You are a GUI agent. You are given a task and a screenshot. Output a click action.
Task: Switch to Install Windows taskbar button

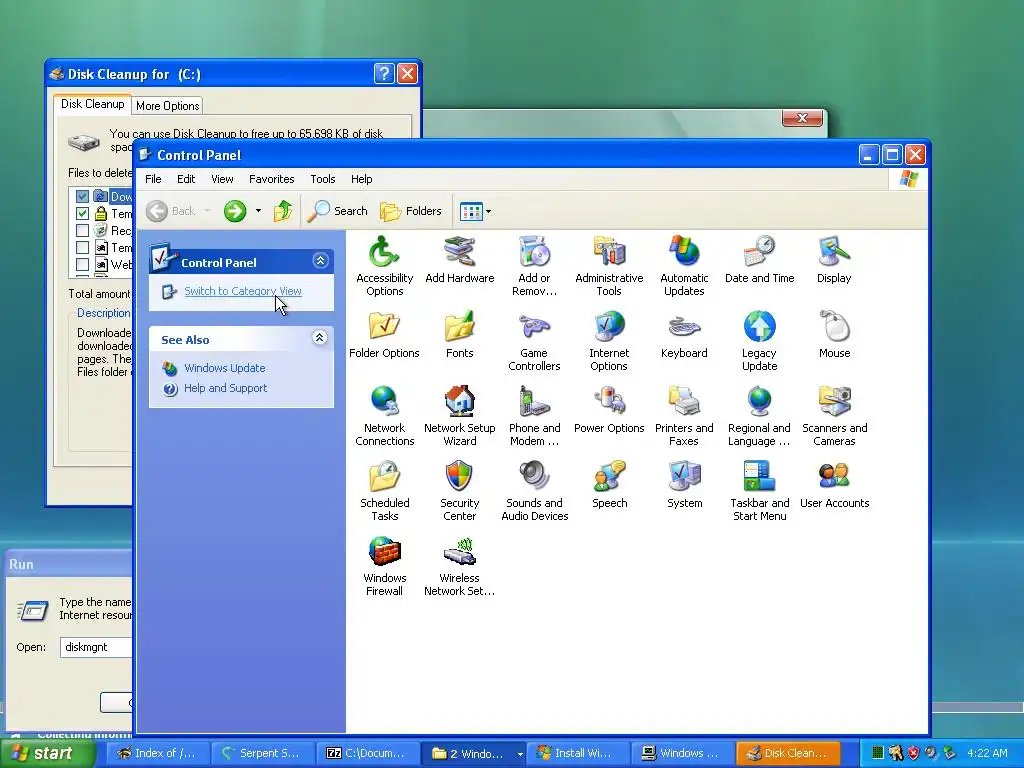(x=577, y=754)
